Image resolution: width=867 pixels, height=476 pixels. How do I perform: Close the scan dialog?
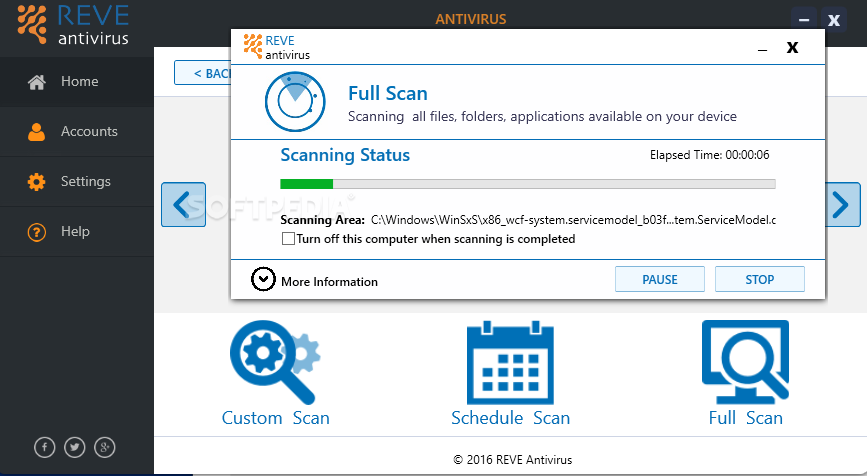(792, 48)
